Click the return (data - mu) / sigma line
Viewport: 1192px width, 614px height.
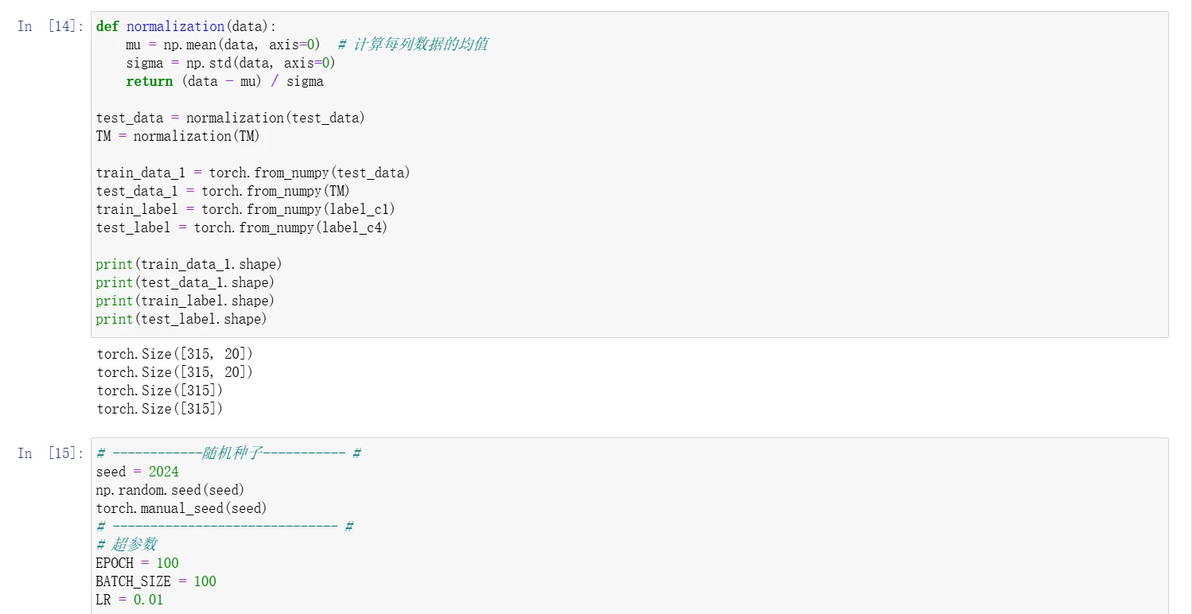click(224, 81)
